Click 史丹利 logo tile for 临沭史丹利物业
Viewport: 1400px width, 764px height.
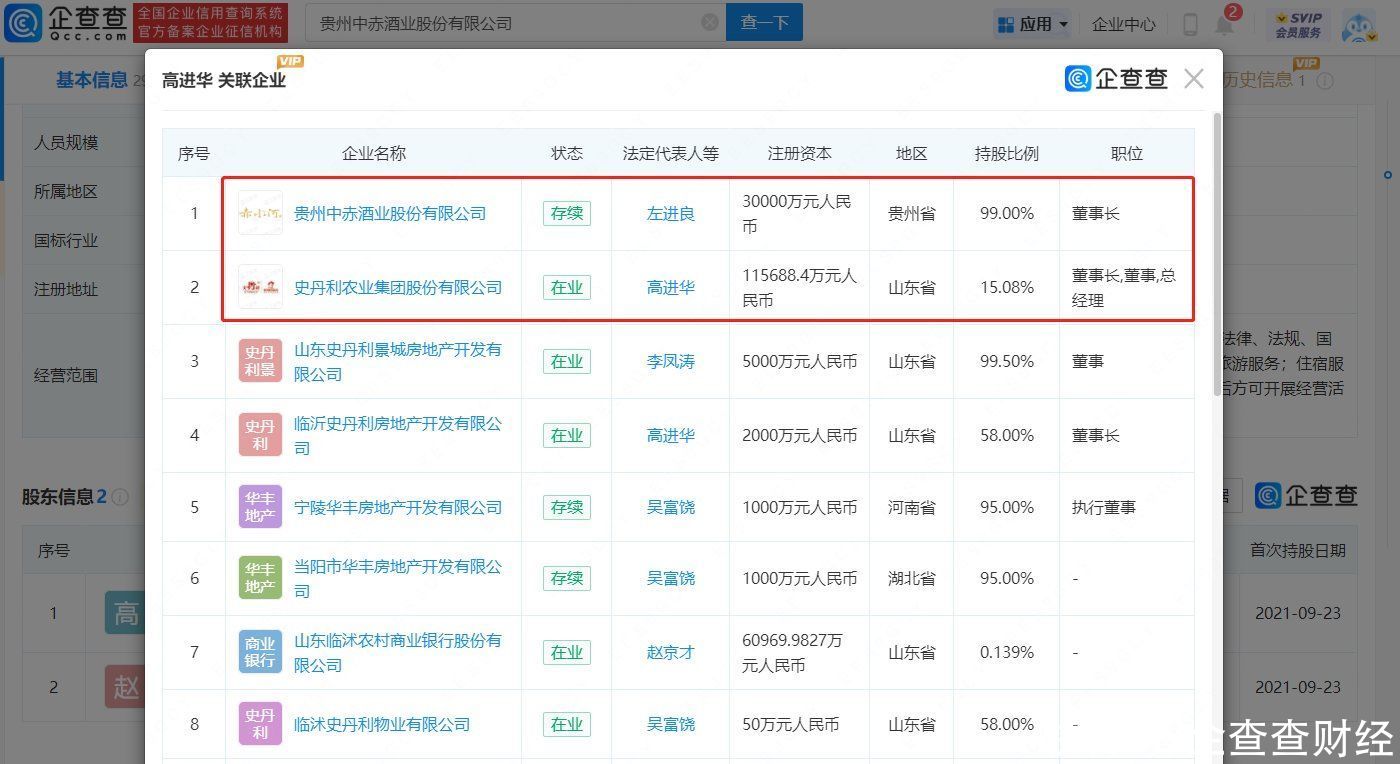point(260,724)
